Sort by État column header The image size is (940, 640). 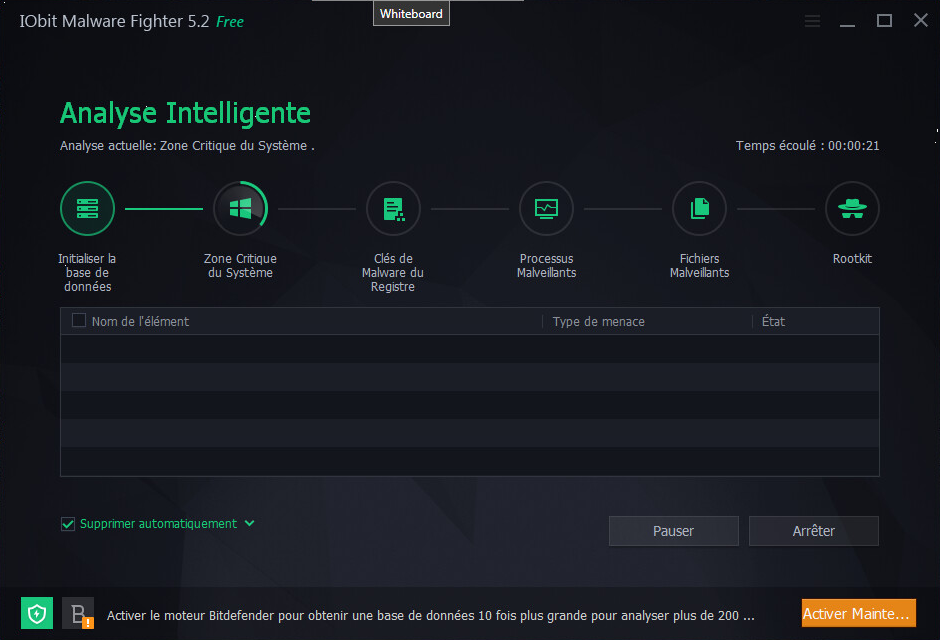pyautogui.click(x=773, y=321)
